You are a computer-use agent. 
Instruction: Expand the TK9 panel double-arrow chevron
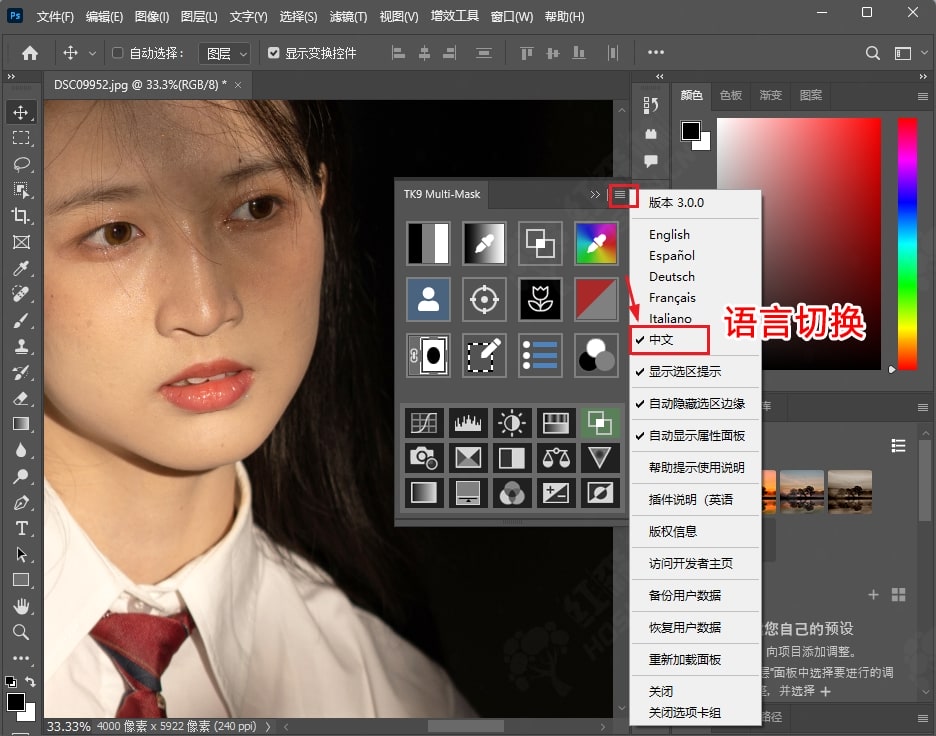tap(596, 194)
